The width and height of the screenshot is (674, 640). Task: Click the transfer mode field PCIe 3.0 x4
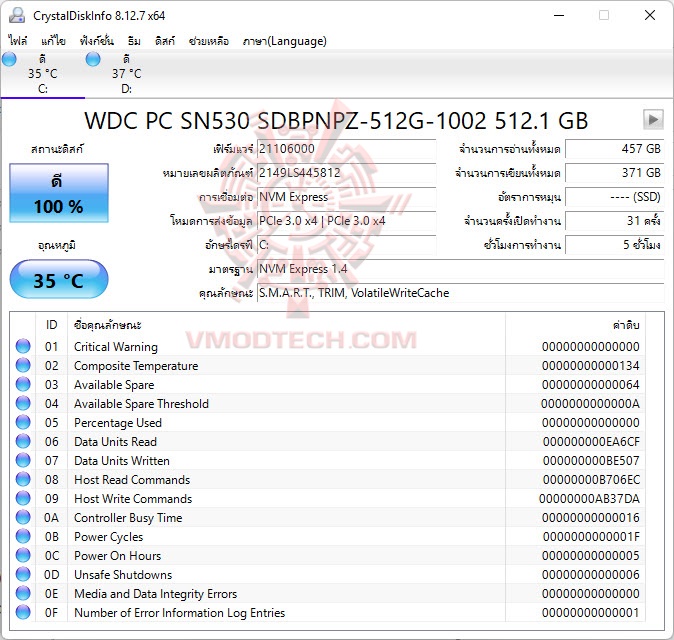346,221
